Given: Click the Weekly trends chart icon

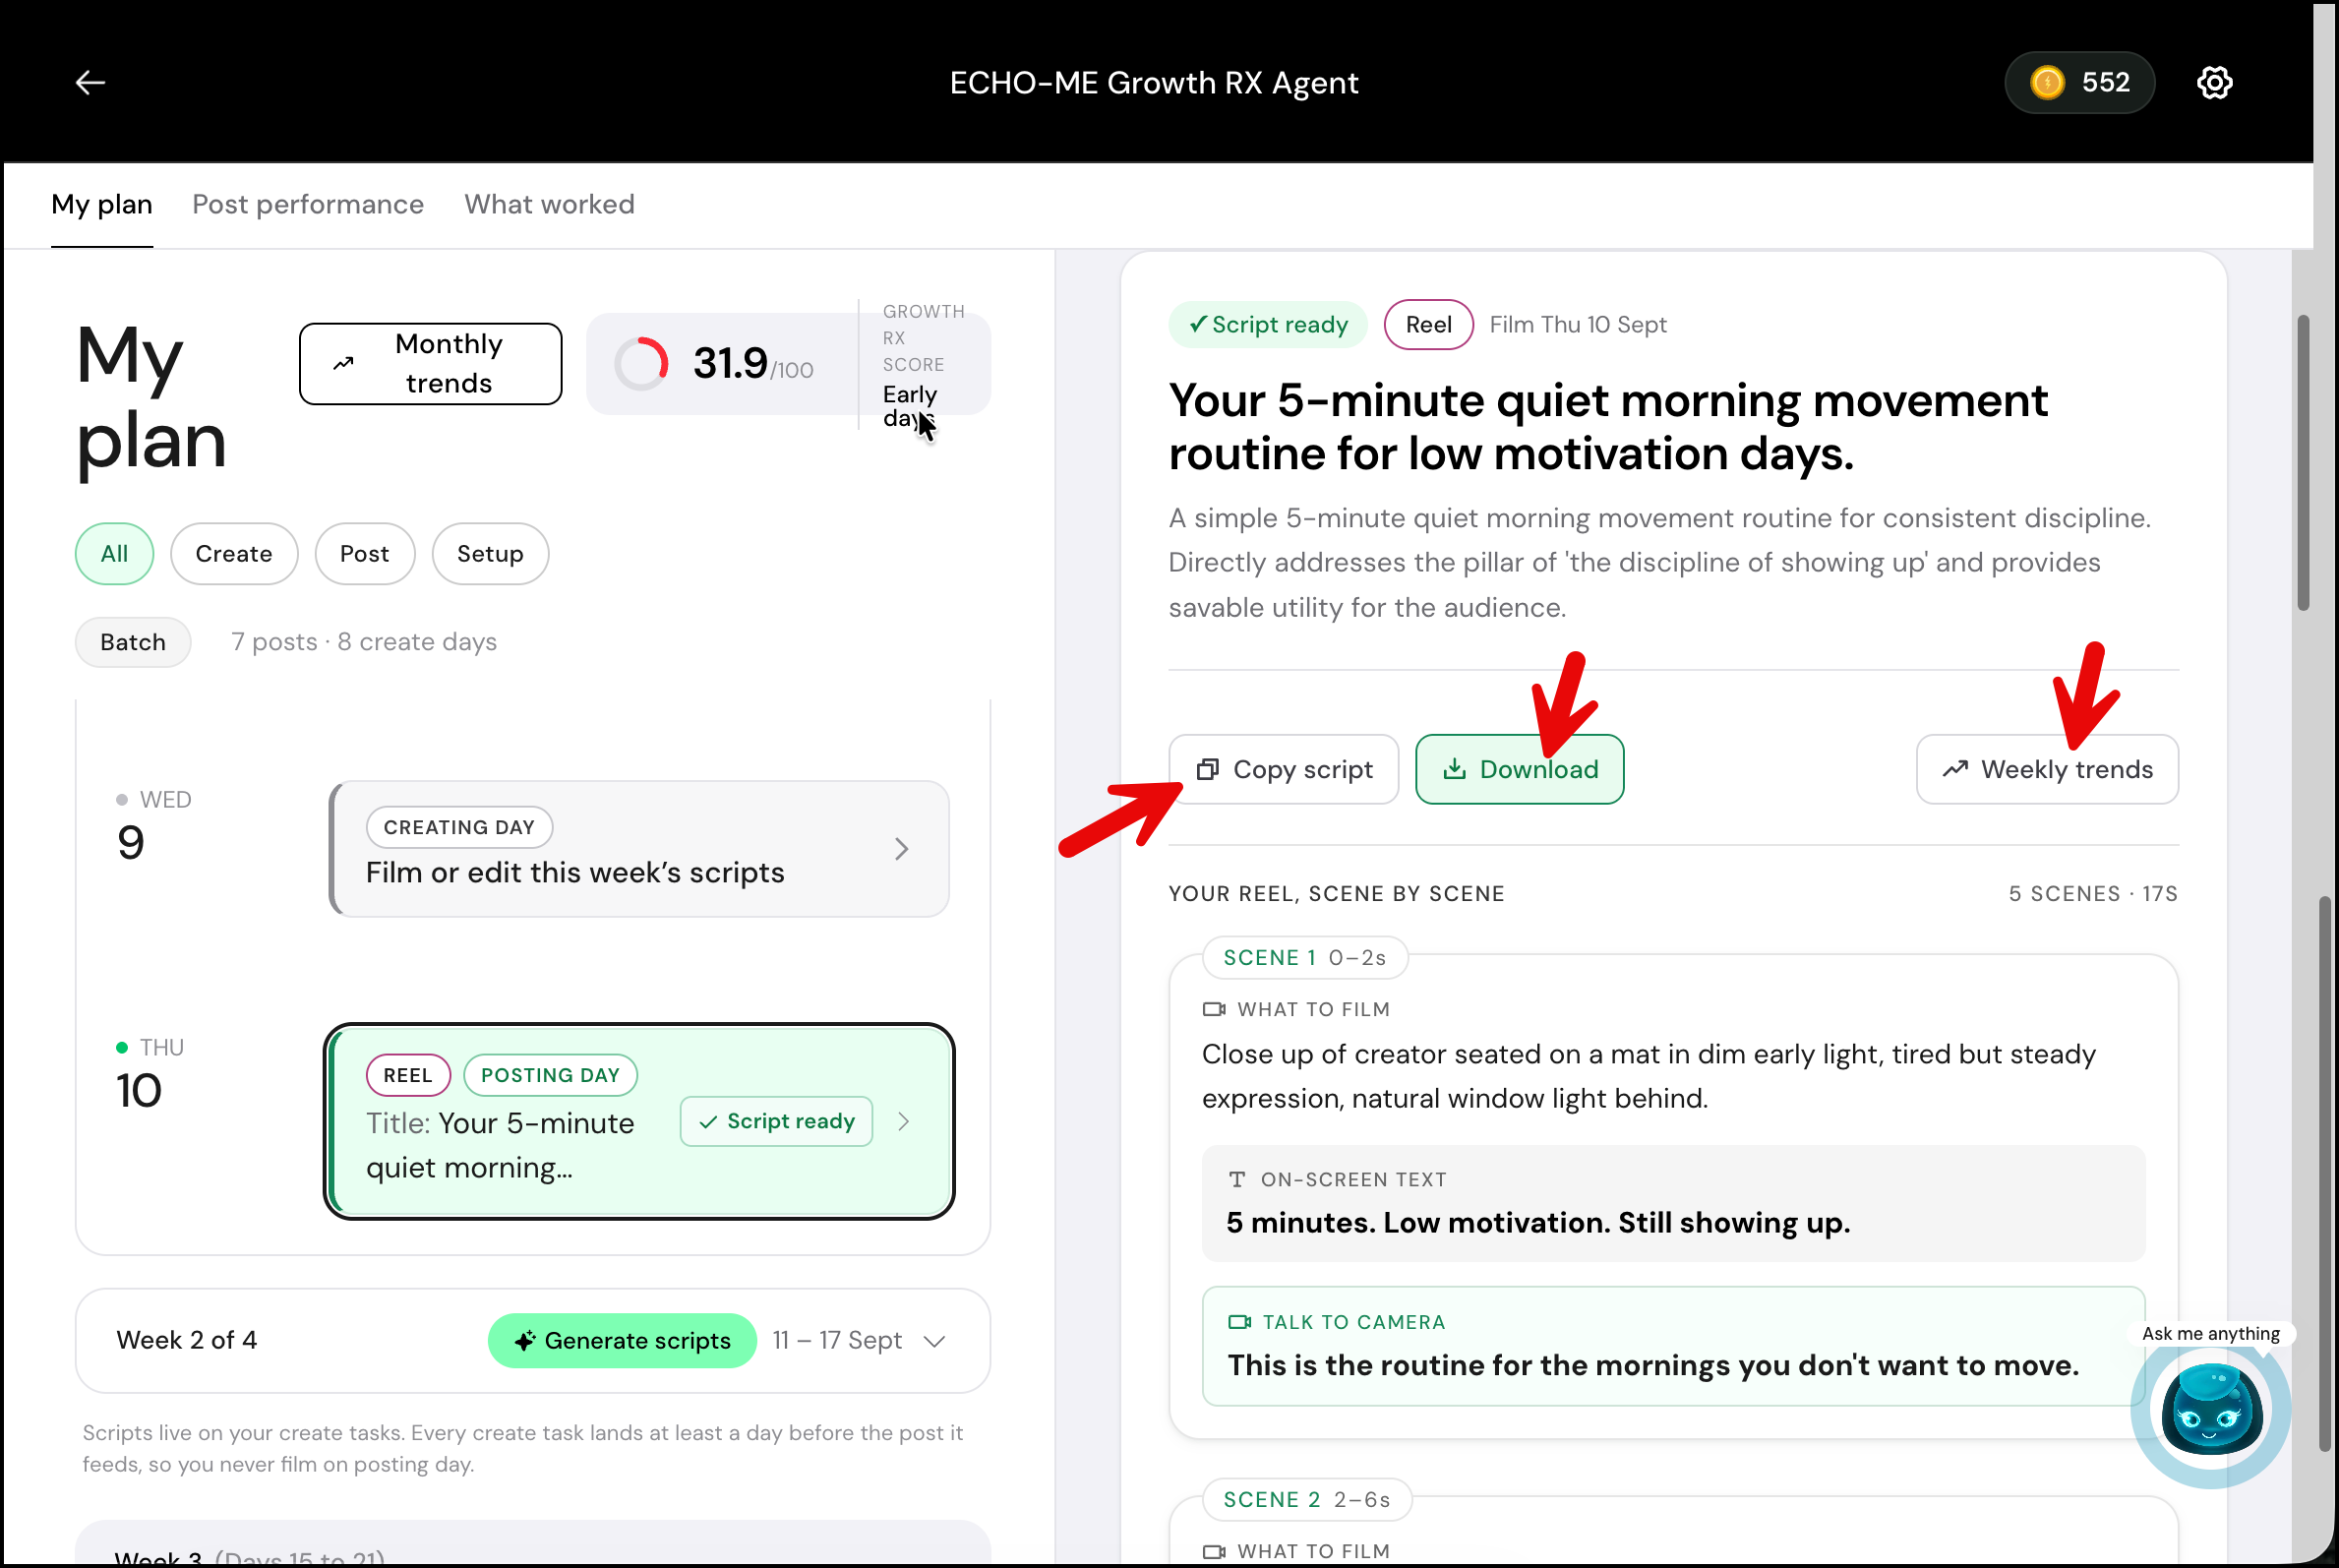Looking at the screenshot, I should click(1955, 769).
